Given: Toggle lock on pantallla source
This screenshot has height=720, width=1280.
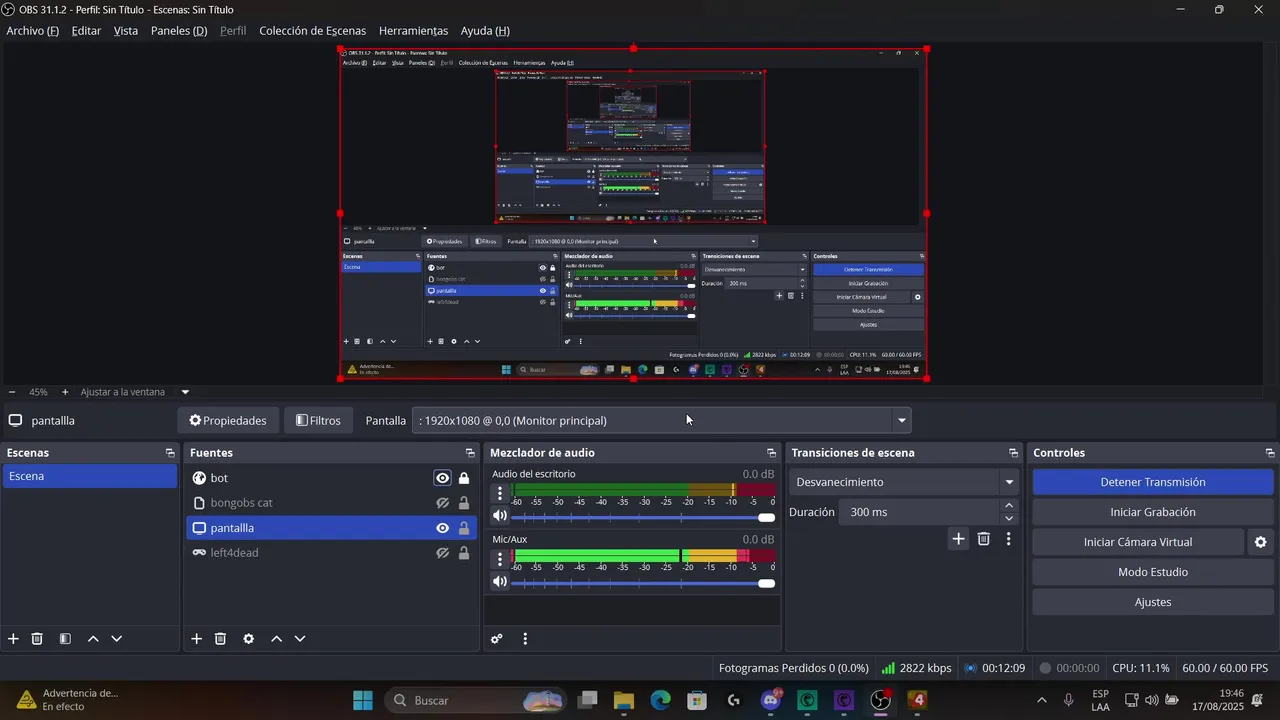Looking at the screenshot, I should pos(464,528).
